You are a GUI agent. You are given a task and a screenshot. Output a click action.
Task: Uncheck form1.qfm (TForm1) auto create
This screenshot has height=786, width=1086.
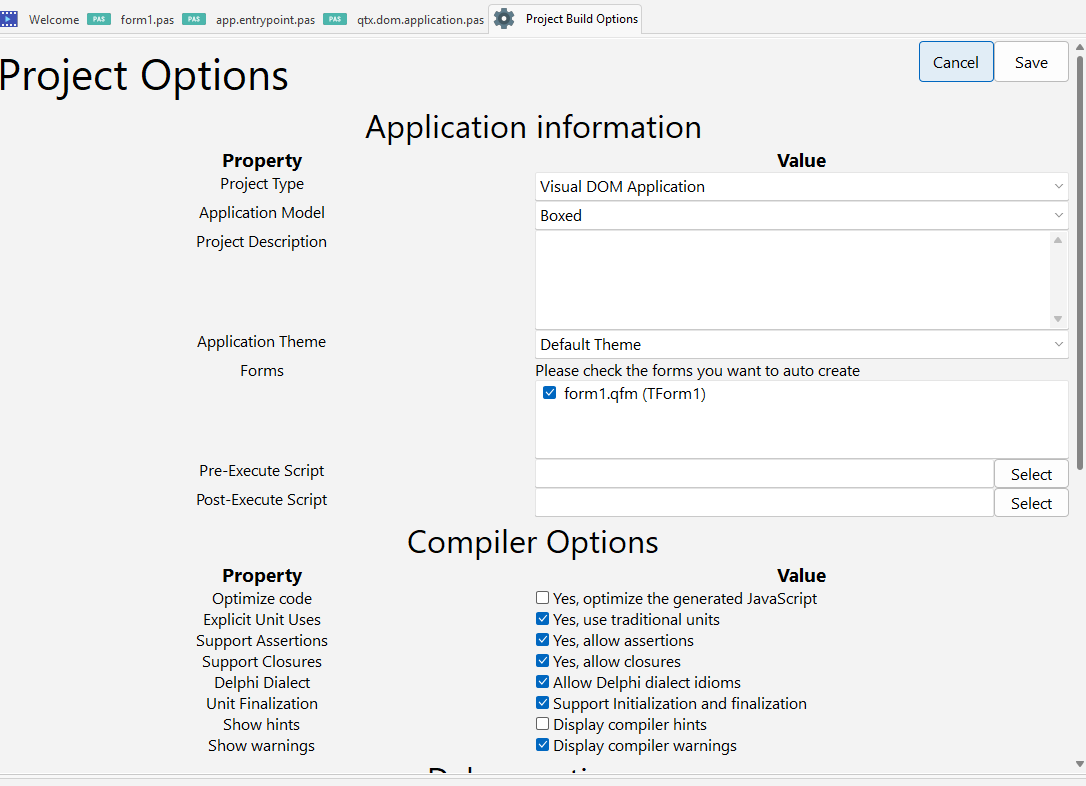[550, 393]
